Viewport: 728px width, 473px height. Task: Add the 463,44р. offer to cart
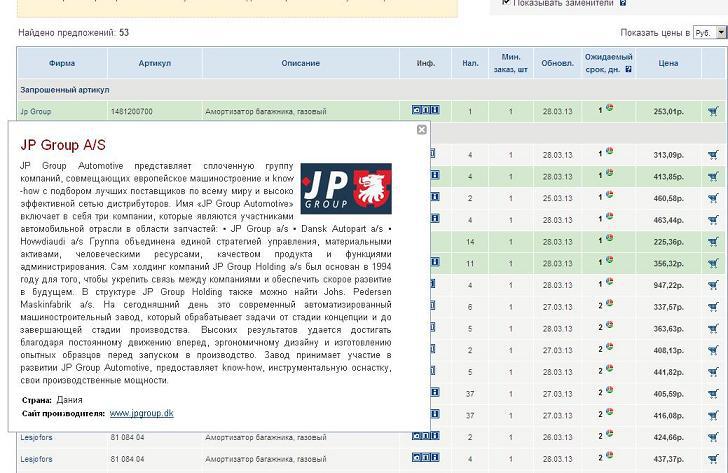coord(713,220)
